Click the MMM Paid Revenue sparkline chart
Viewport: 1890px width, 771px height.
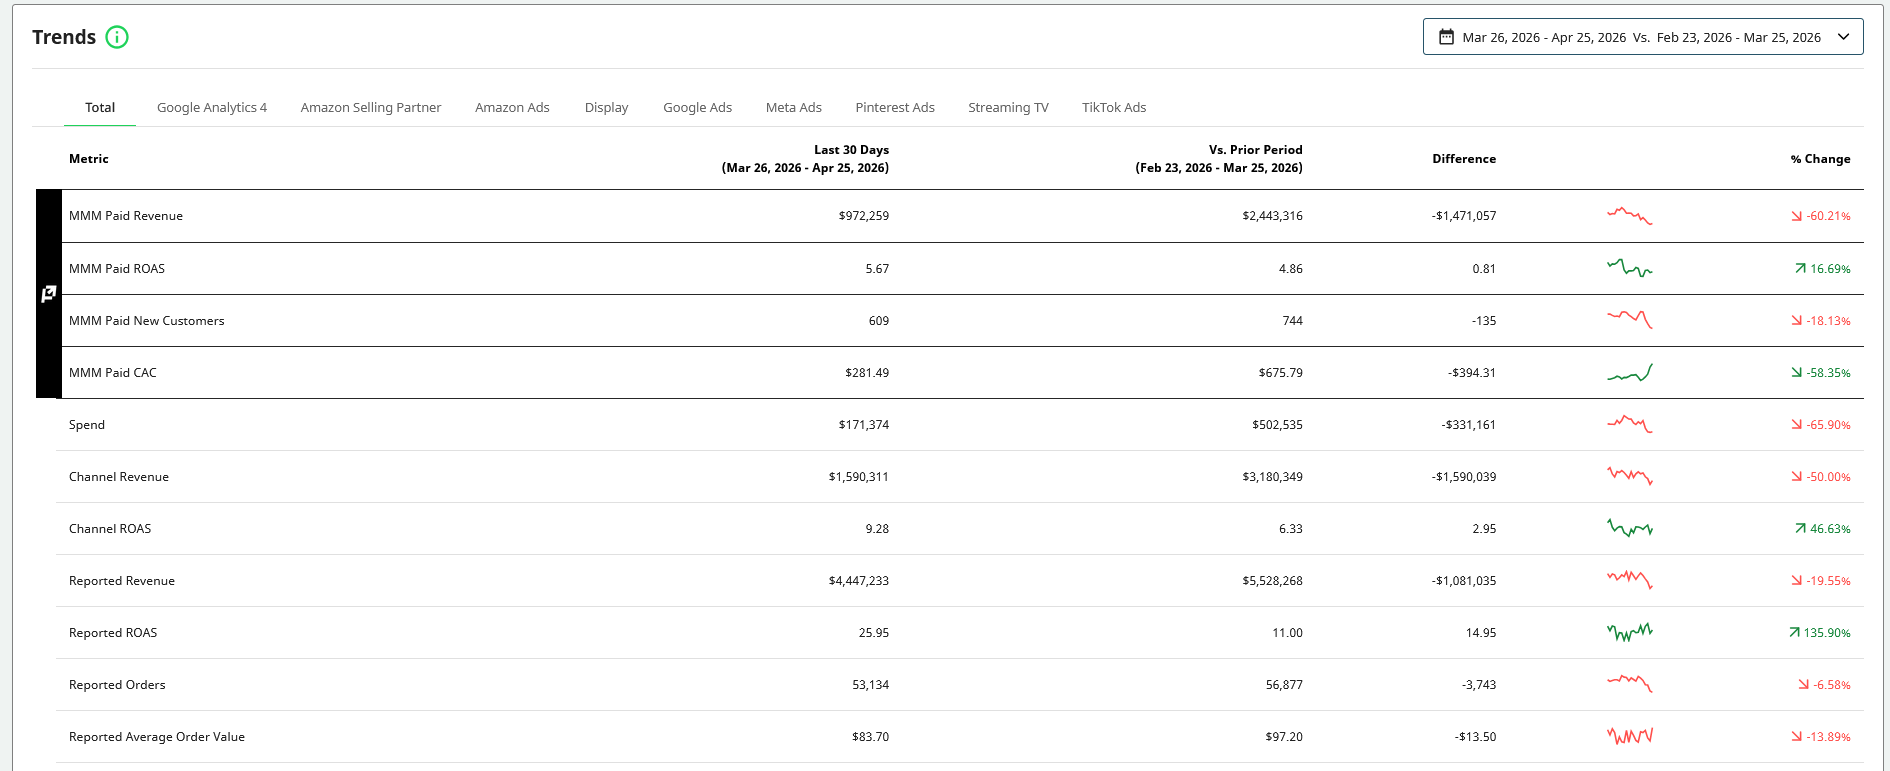click(x=1629, y=216)
